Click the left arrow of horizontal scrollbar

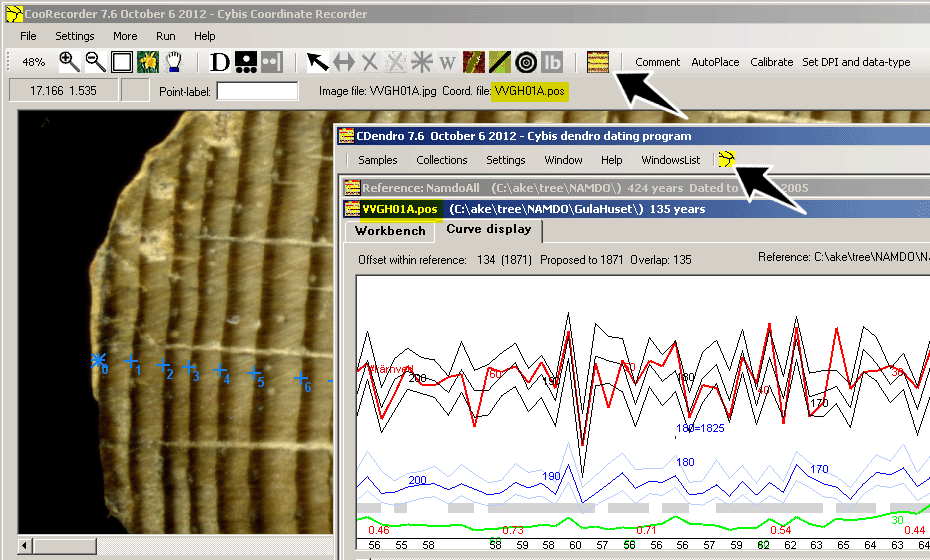[x=25, y=545]
